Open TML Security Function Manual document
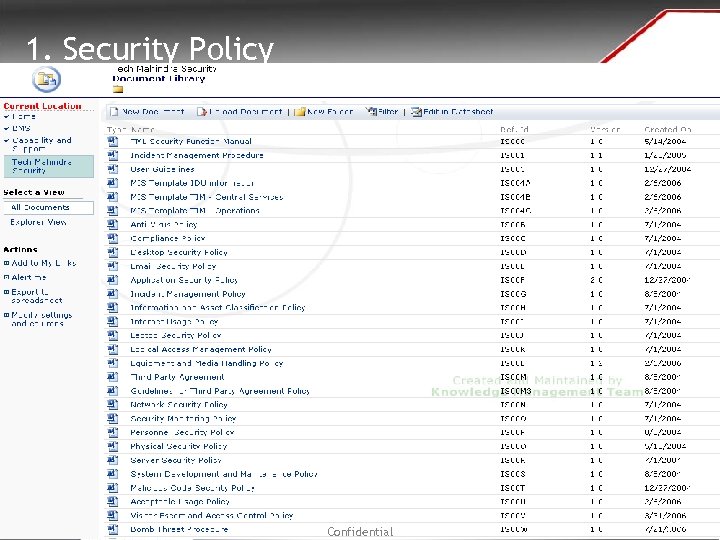The image size is (720, 540). pyautogui.click(x=191, y=141)
